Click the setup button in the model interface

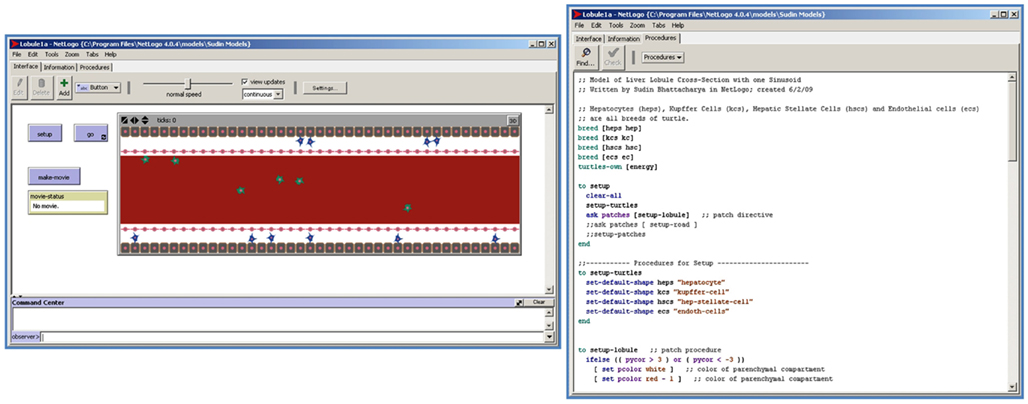point(45,133)
